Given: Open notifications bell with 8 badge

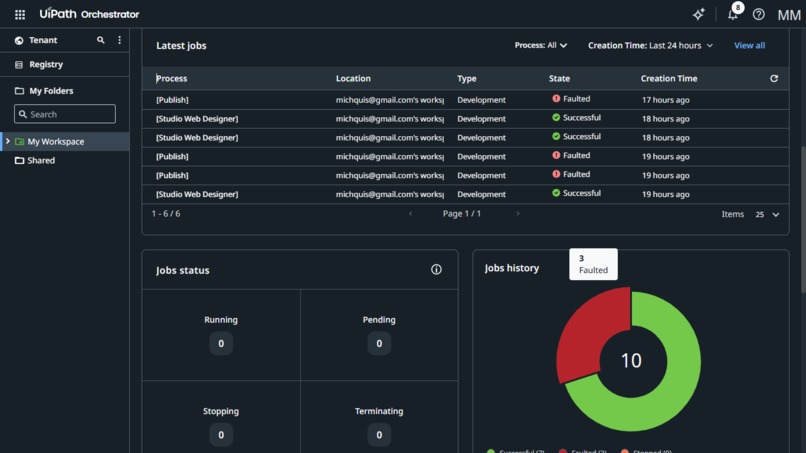Looking at the screenshot, I should coord(734,14).
